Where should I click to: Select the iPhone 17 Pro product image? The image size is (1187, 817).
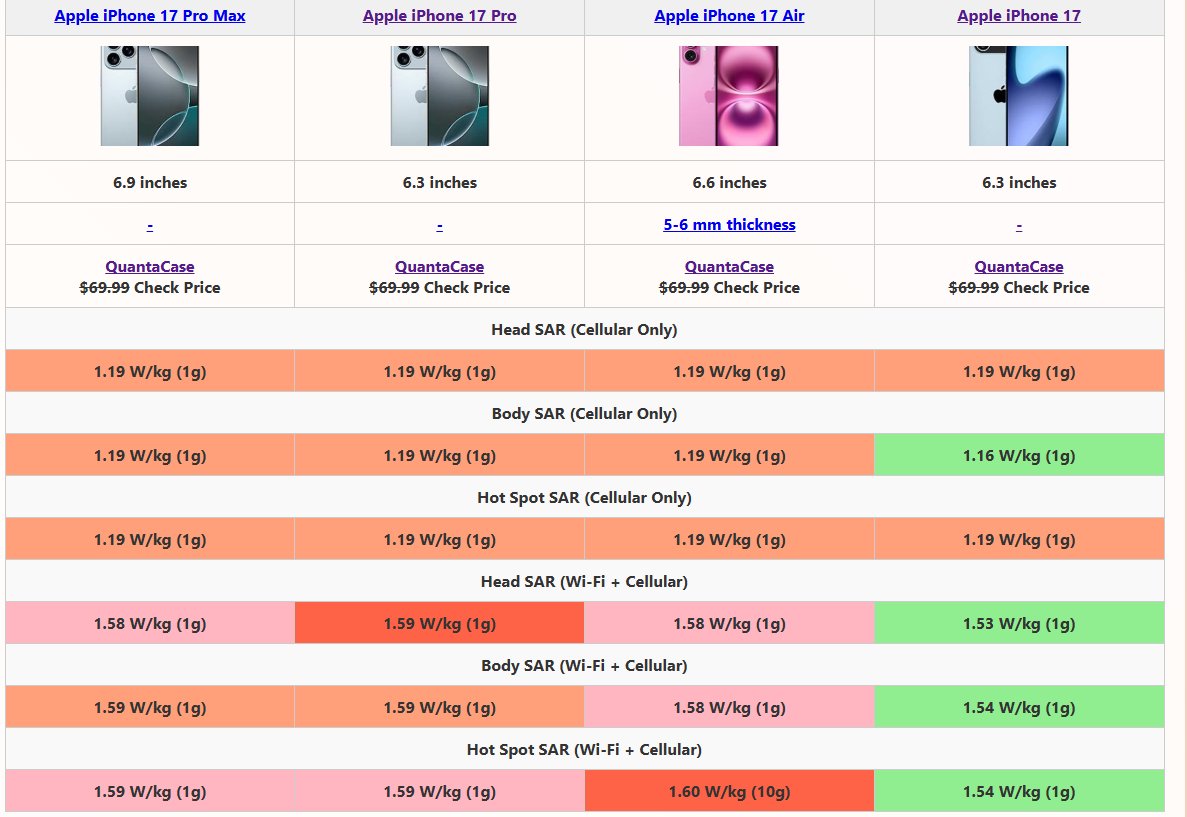(439, 96)
